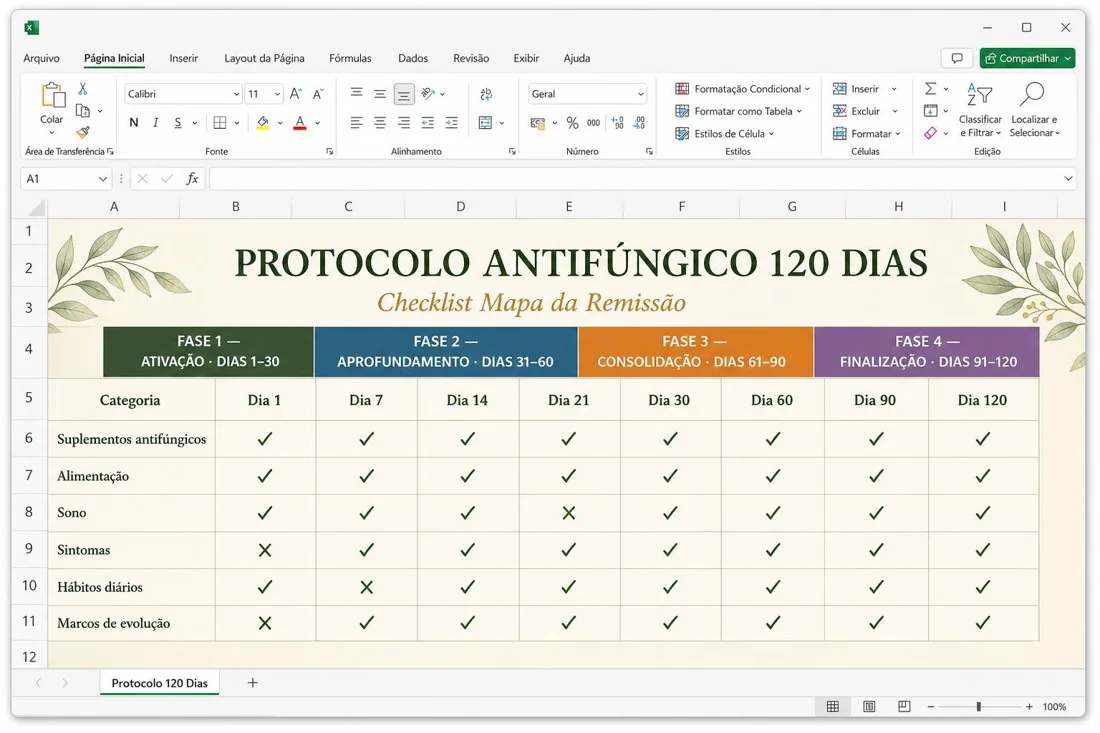Click the Fill down icon in Edição

(x=930, y=111)
